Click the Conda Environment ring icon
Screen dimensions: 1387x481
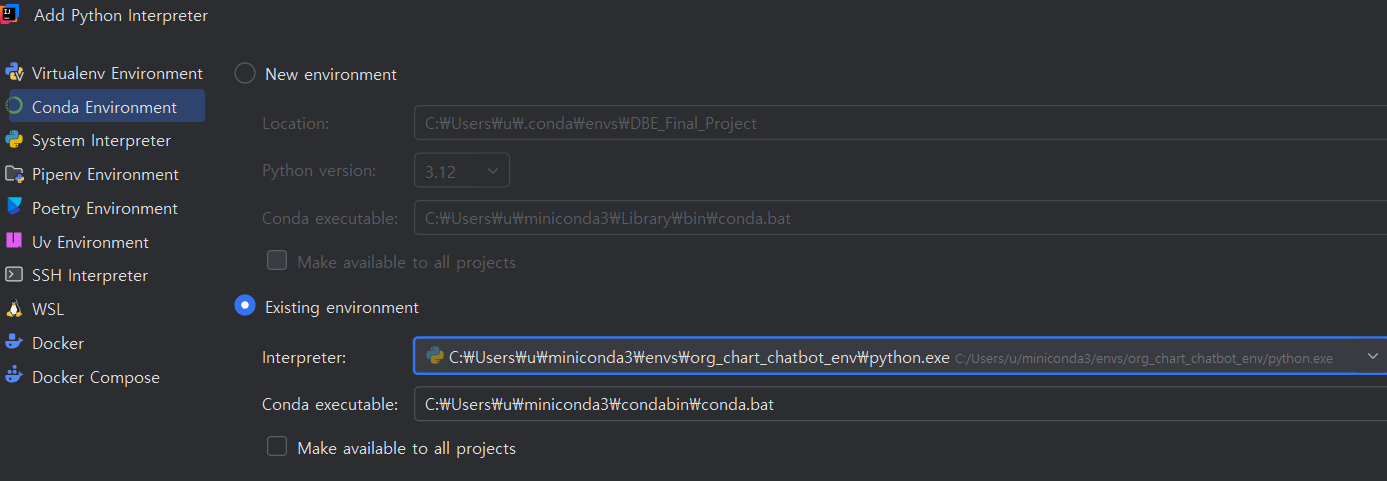(x=14, y=107)
